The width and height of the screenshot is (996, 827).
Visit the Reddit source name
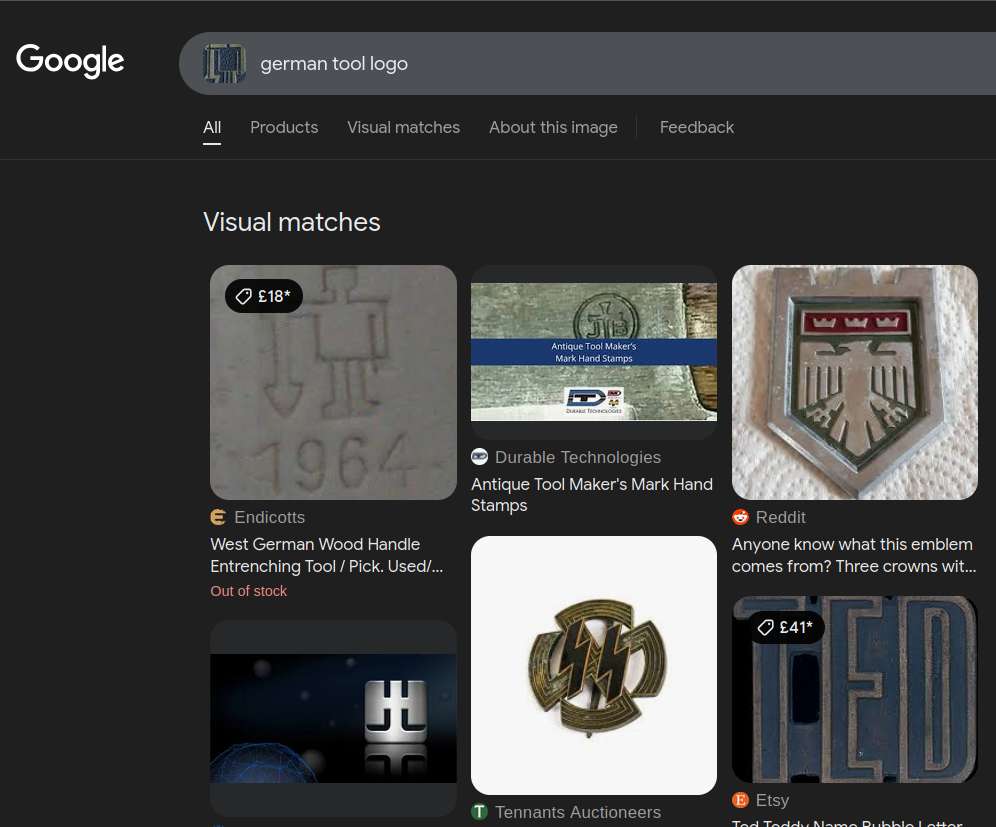[x=781, y=518]
